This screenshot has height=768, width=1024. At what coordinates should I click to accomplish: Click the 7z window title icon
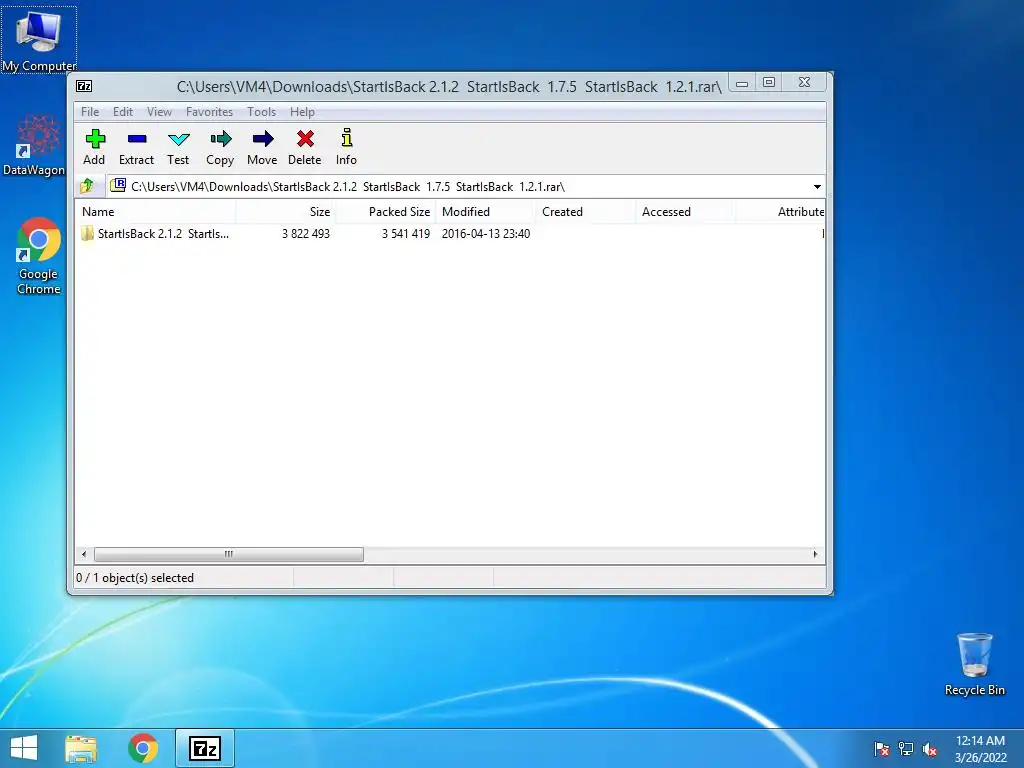click(84, 86)
